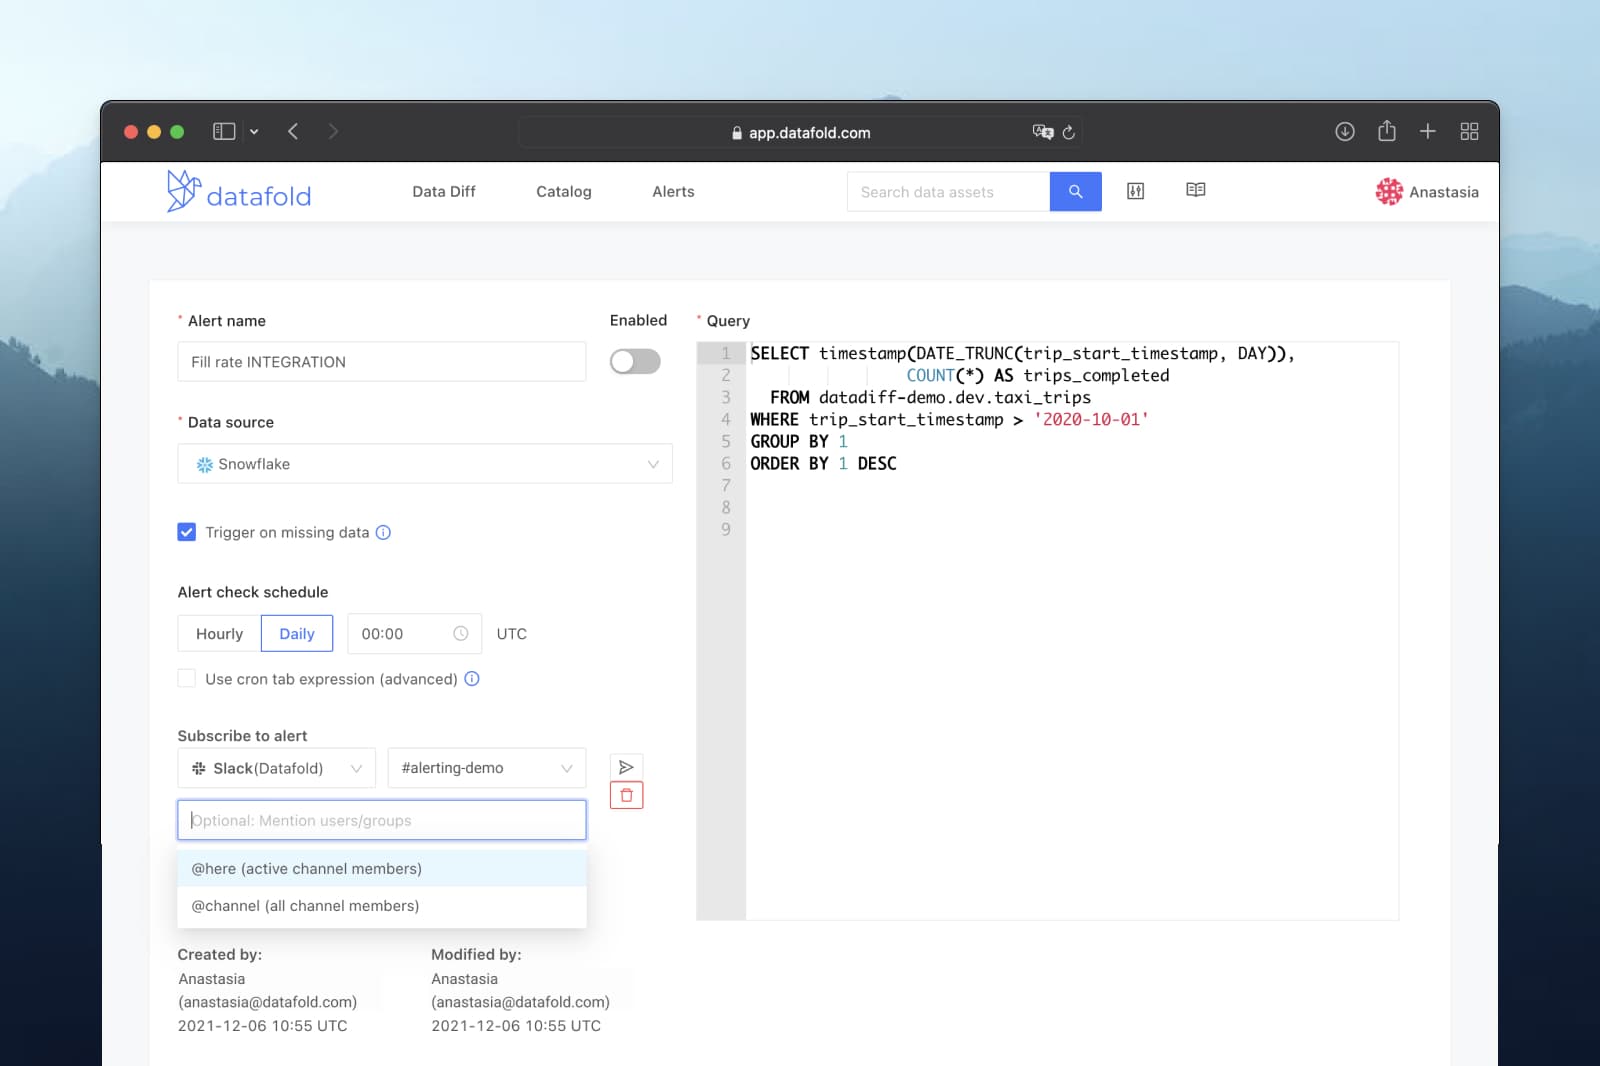Viewport: 1600px width, 1066px height.
Task: Open the Catalog tab
Action: tap(564, 191)
